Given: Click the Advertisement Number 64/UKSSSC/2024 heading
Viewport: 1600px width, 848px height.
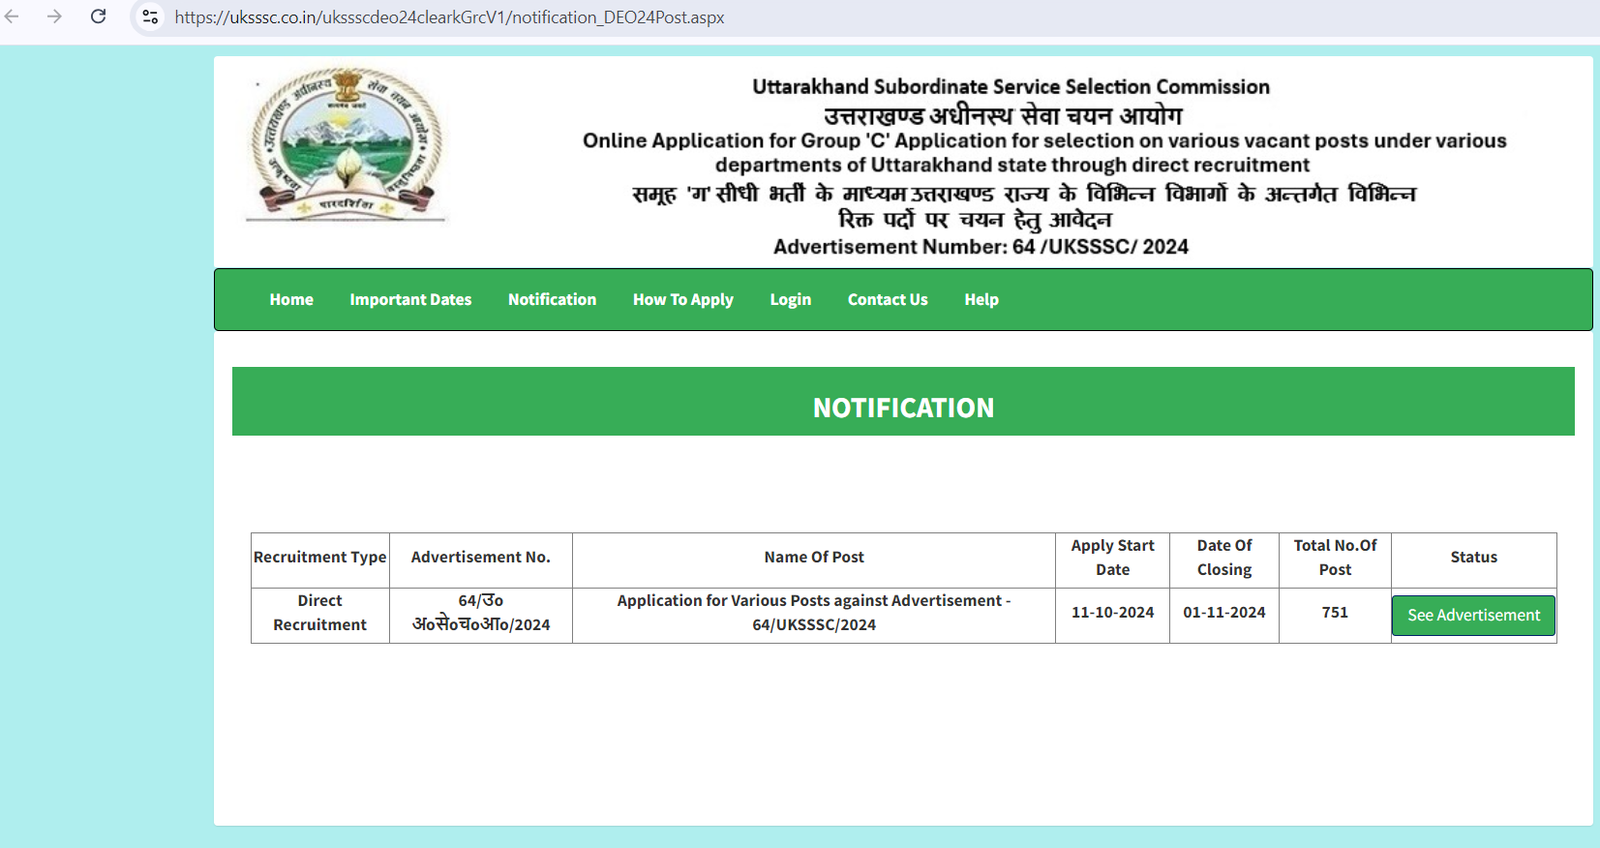Looking at the screenshot, I should point(981,247).
